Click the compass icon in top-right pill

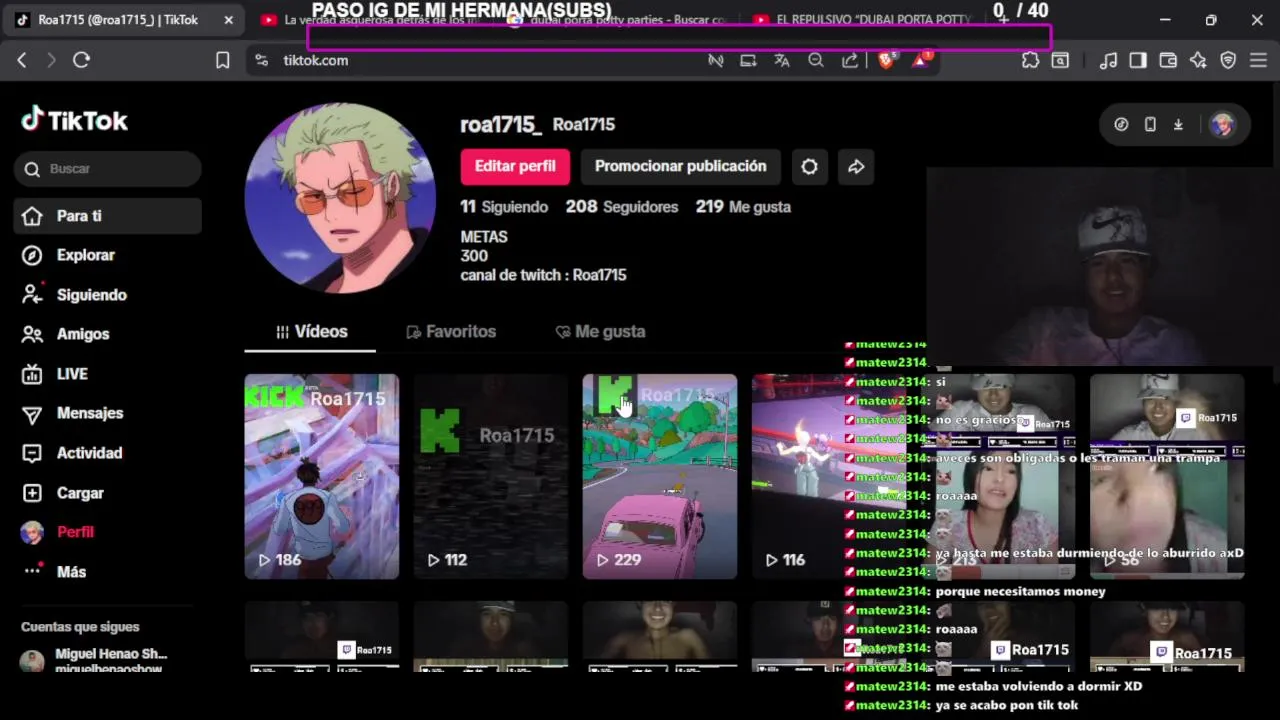(x=1121, y=124)
